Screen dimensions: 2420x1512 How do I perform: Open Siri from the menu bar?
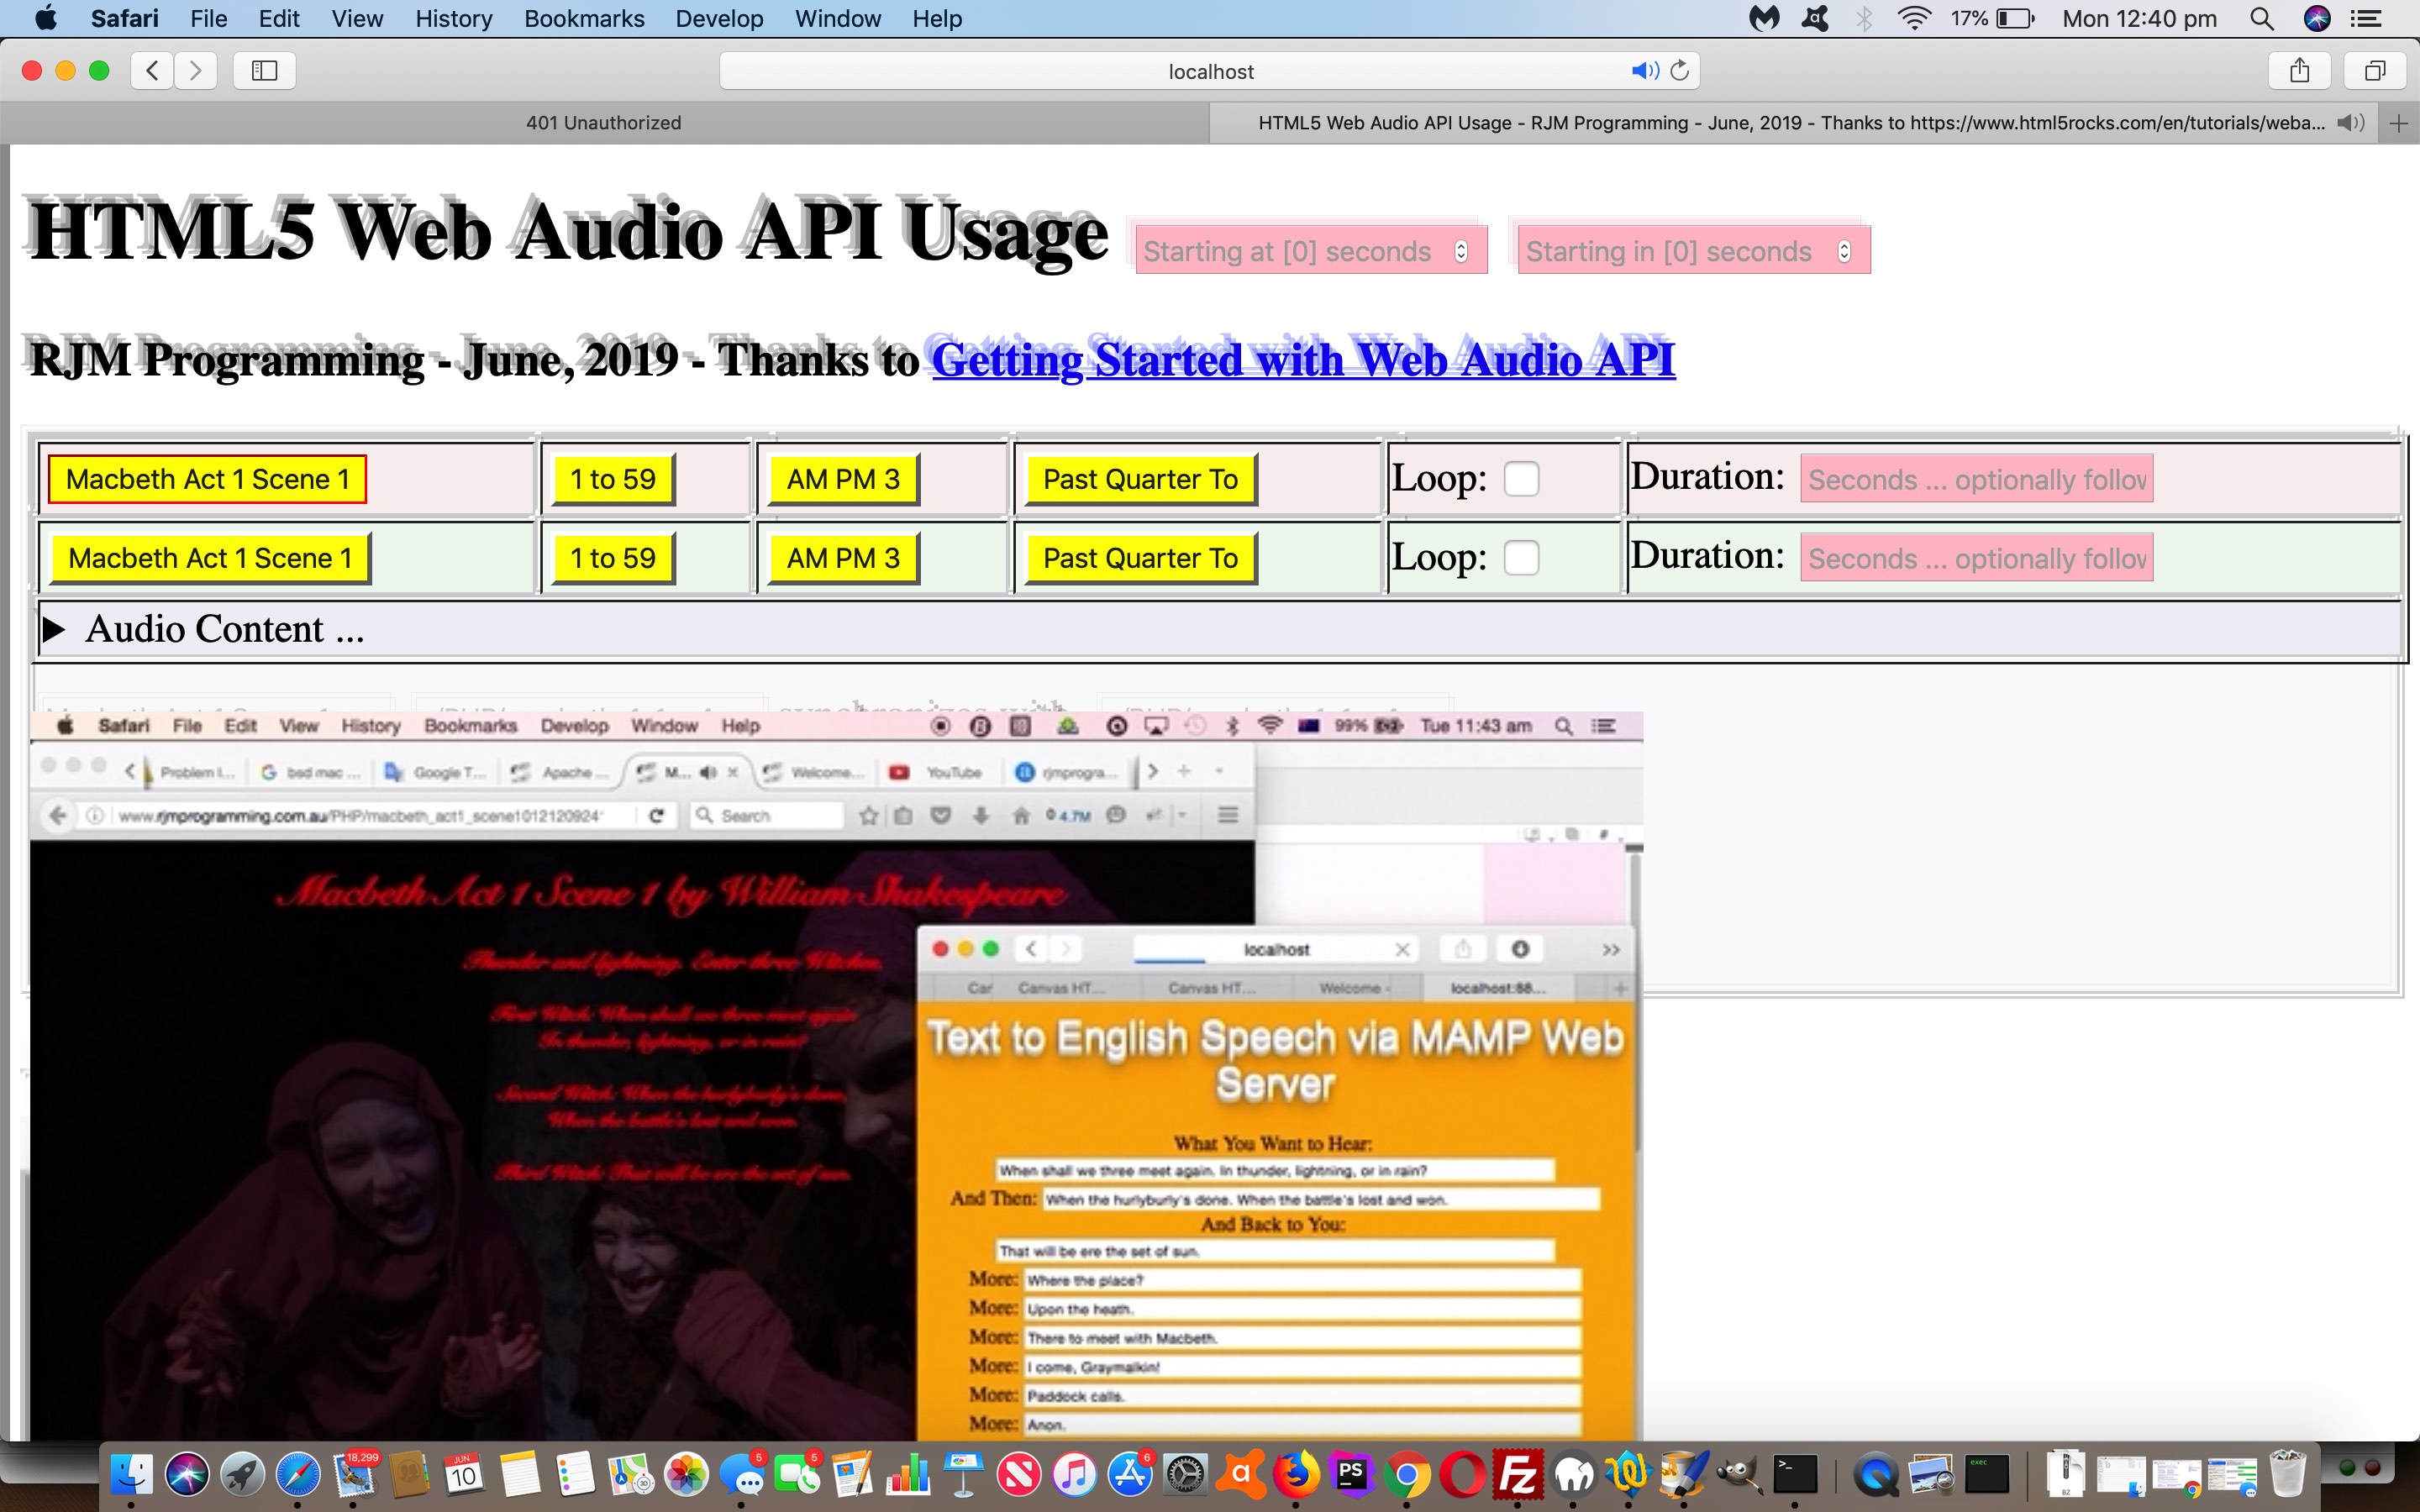2317,19
